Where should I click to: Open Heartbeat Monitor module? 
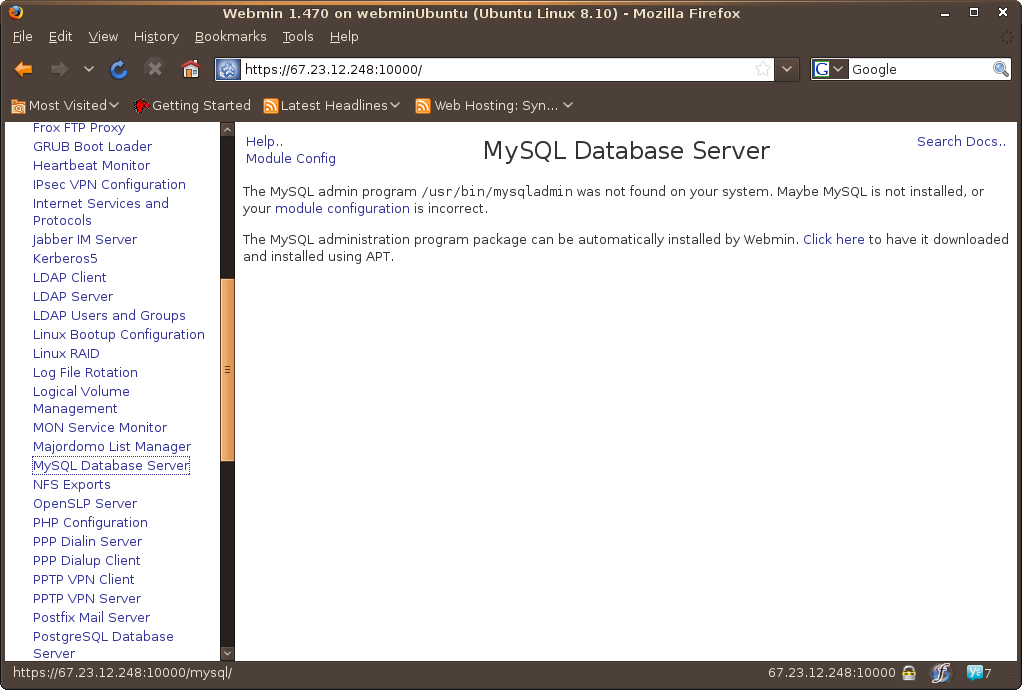pyautogui.click(x=91, y=165)
